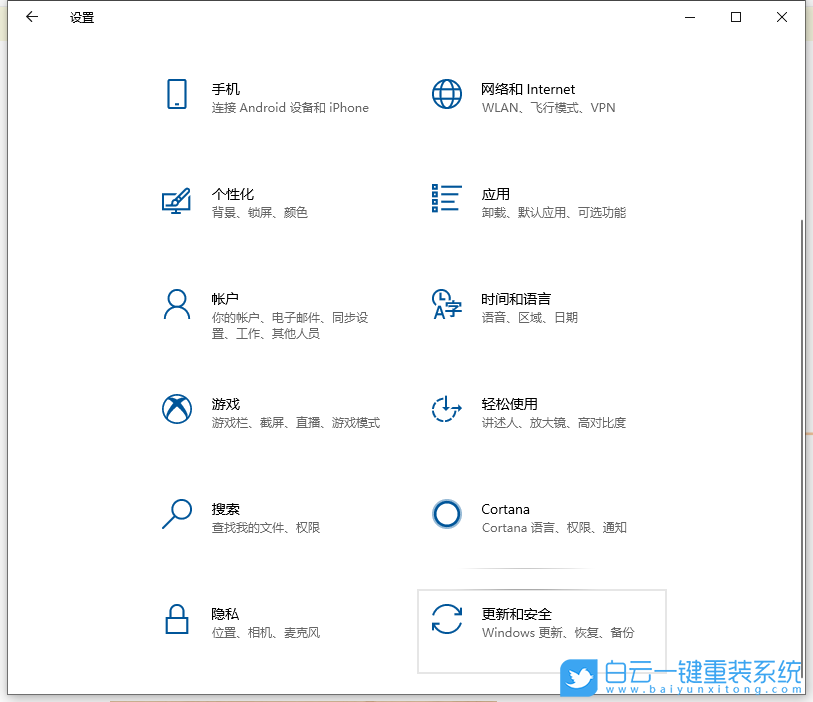This screenshot has width=813, height=702.
Task: Click the 时间和语言 clock icon
Action: pos(446,304)
